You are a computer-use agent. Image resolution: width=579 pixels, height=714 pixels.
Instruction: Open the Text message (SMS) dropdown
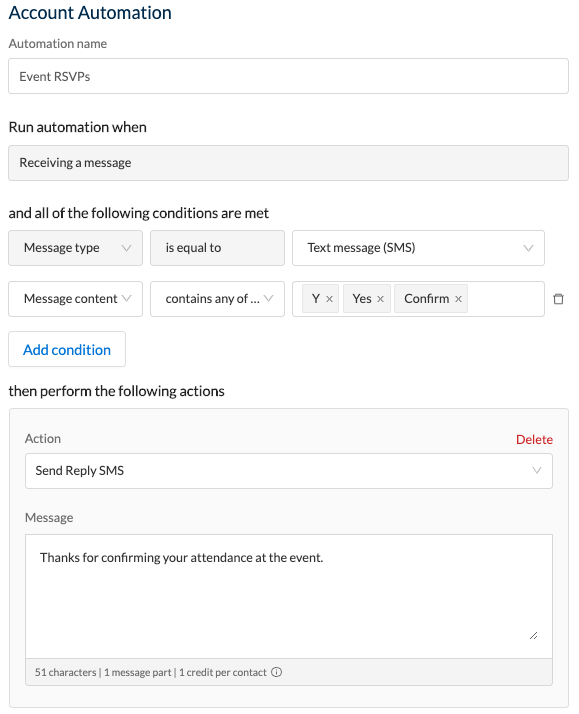pos(418,248)
